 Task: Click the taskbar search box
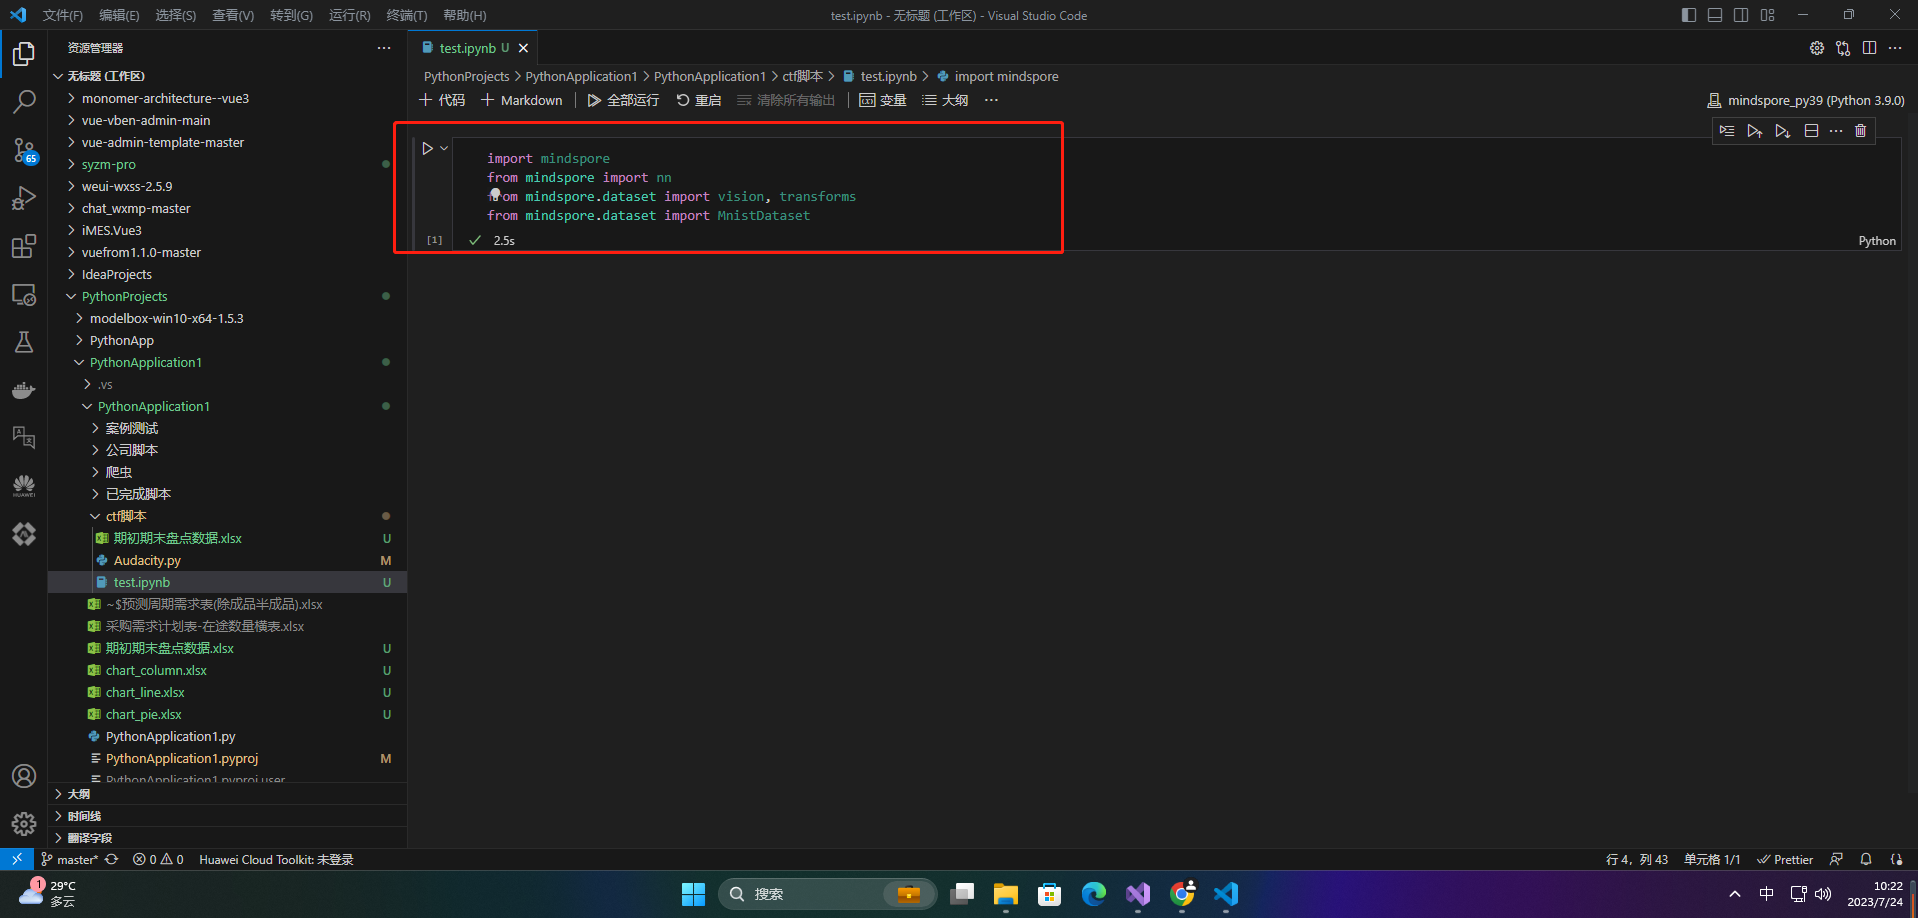pyautogui.click(x=827, y=894)
